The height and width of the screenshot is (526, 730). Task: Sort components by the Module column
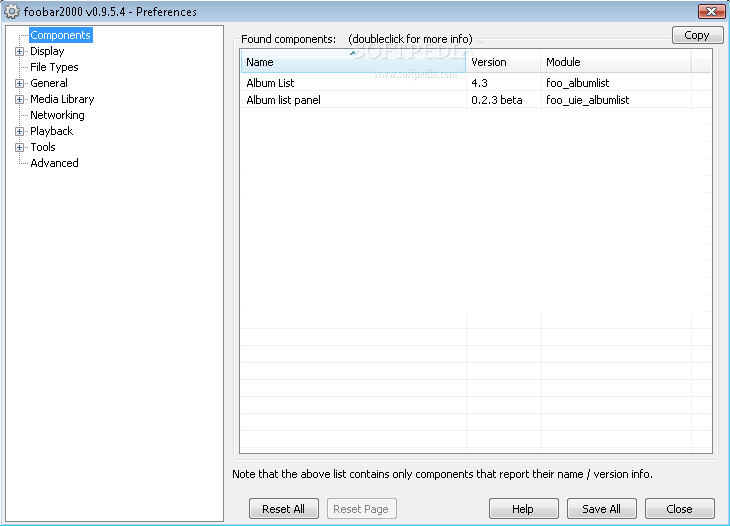click(616, 62)
